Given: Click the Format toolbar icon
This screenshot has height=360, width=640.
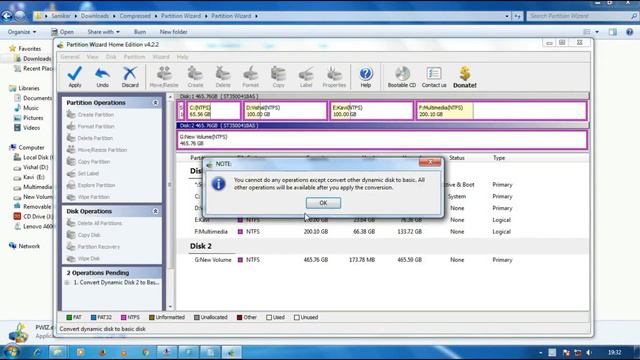Looking at the screenshot, I should pos(251,74).
